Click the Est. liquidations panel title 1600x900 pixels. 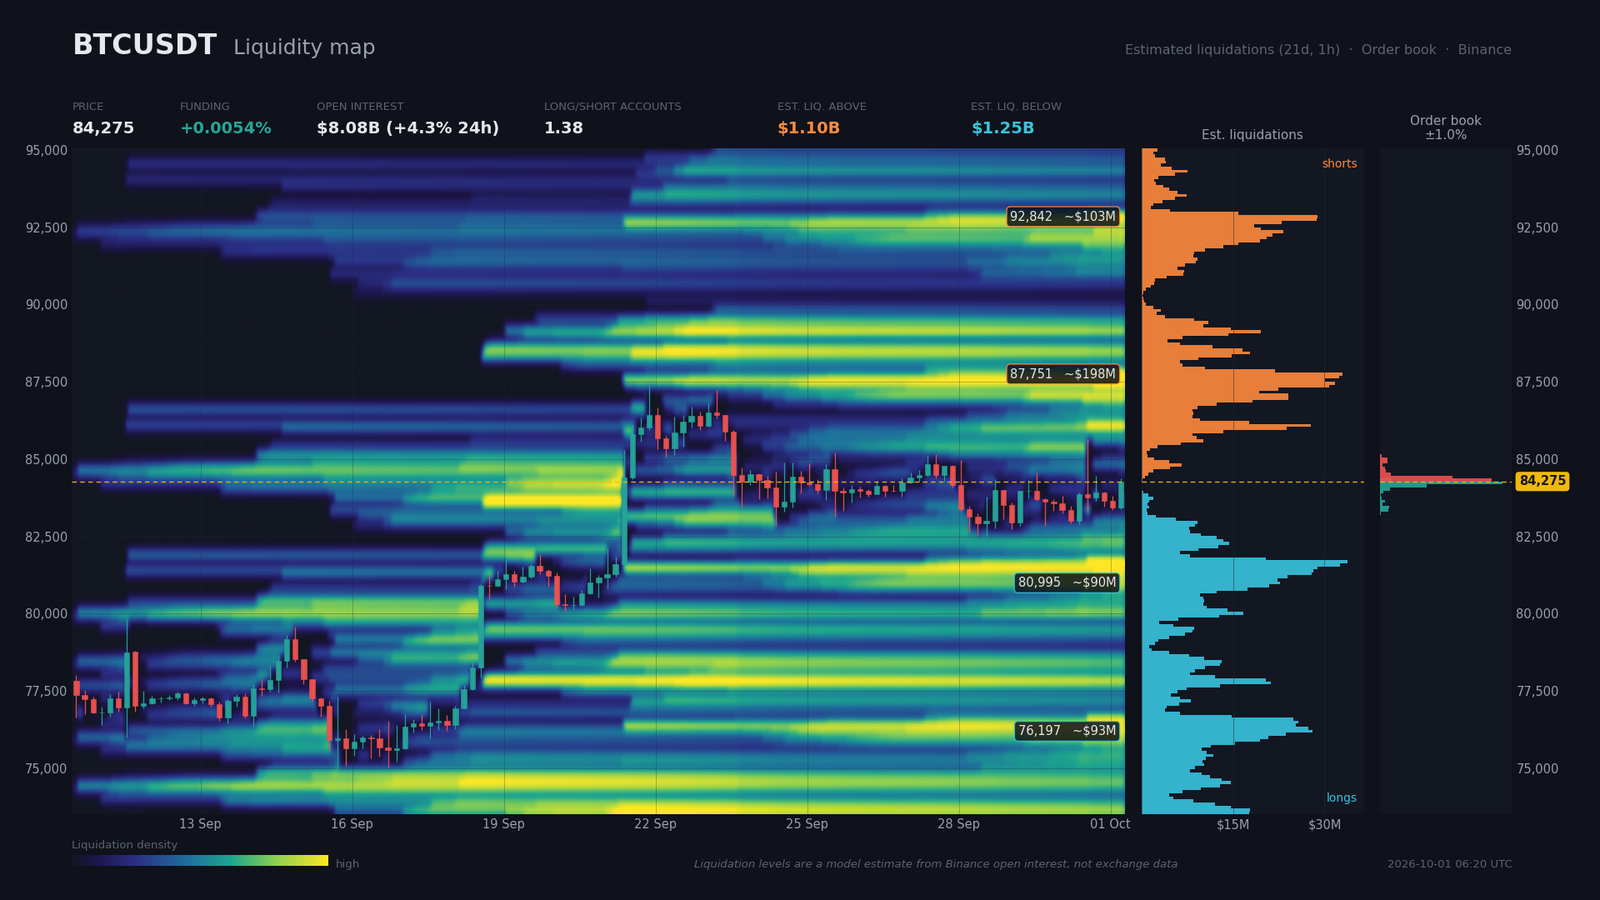tap(1252, 134)
